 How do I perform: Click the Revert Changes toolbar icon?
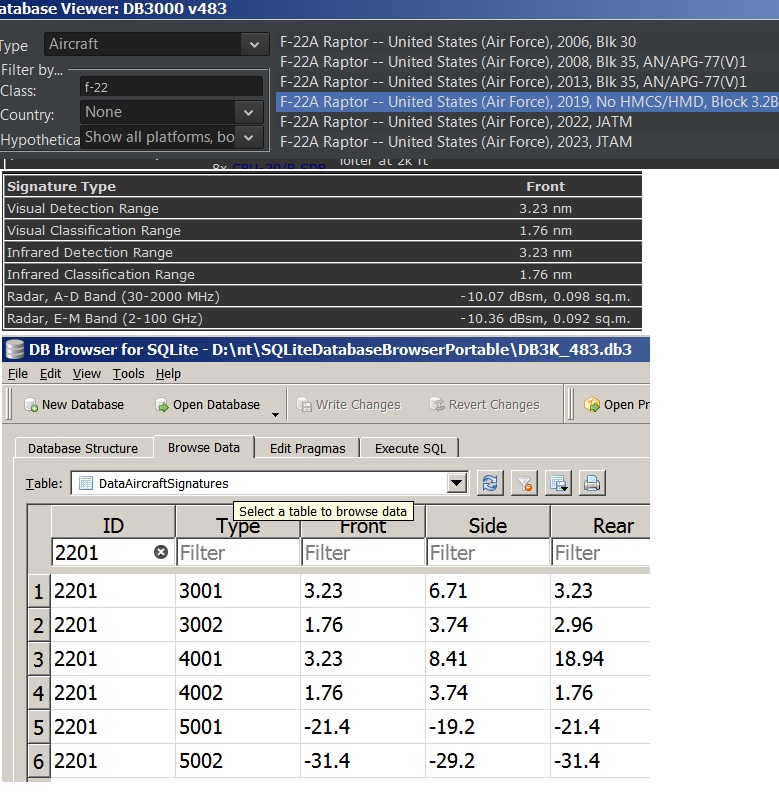coord(437,405)
